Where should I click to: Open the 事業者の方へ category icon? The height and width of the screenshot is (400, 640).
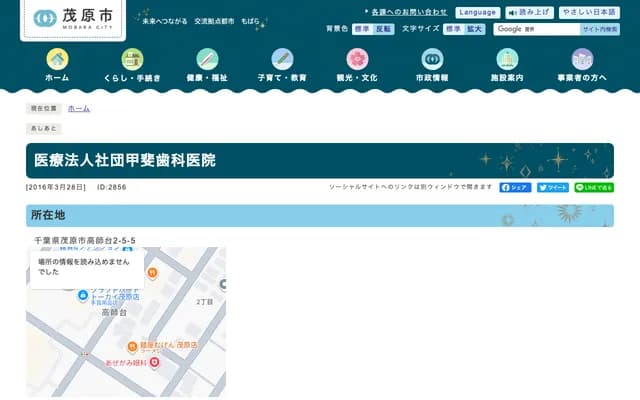pyautogui.click(x=582, y=59)
